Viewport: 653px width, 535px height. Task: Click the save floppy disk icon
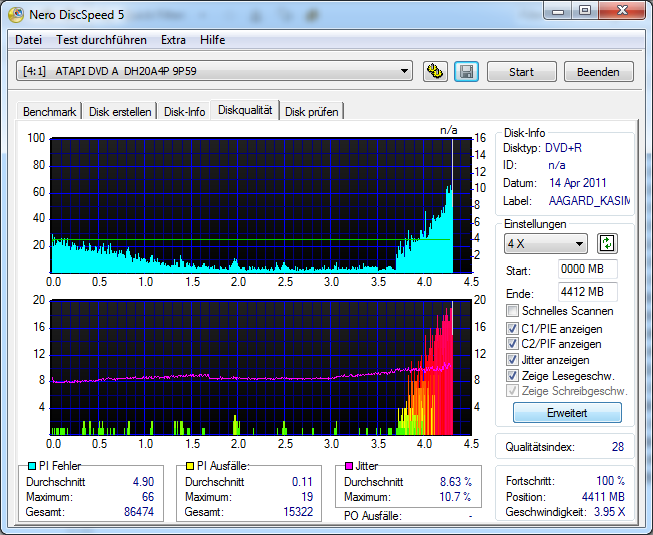pyautogui.click(x=465, y=72)
